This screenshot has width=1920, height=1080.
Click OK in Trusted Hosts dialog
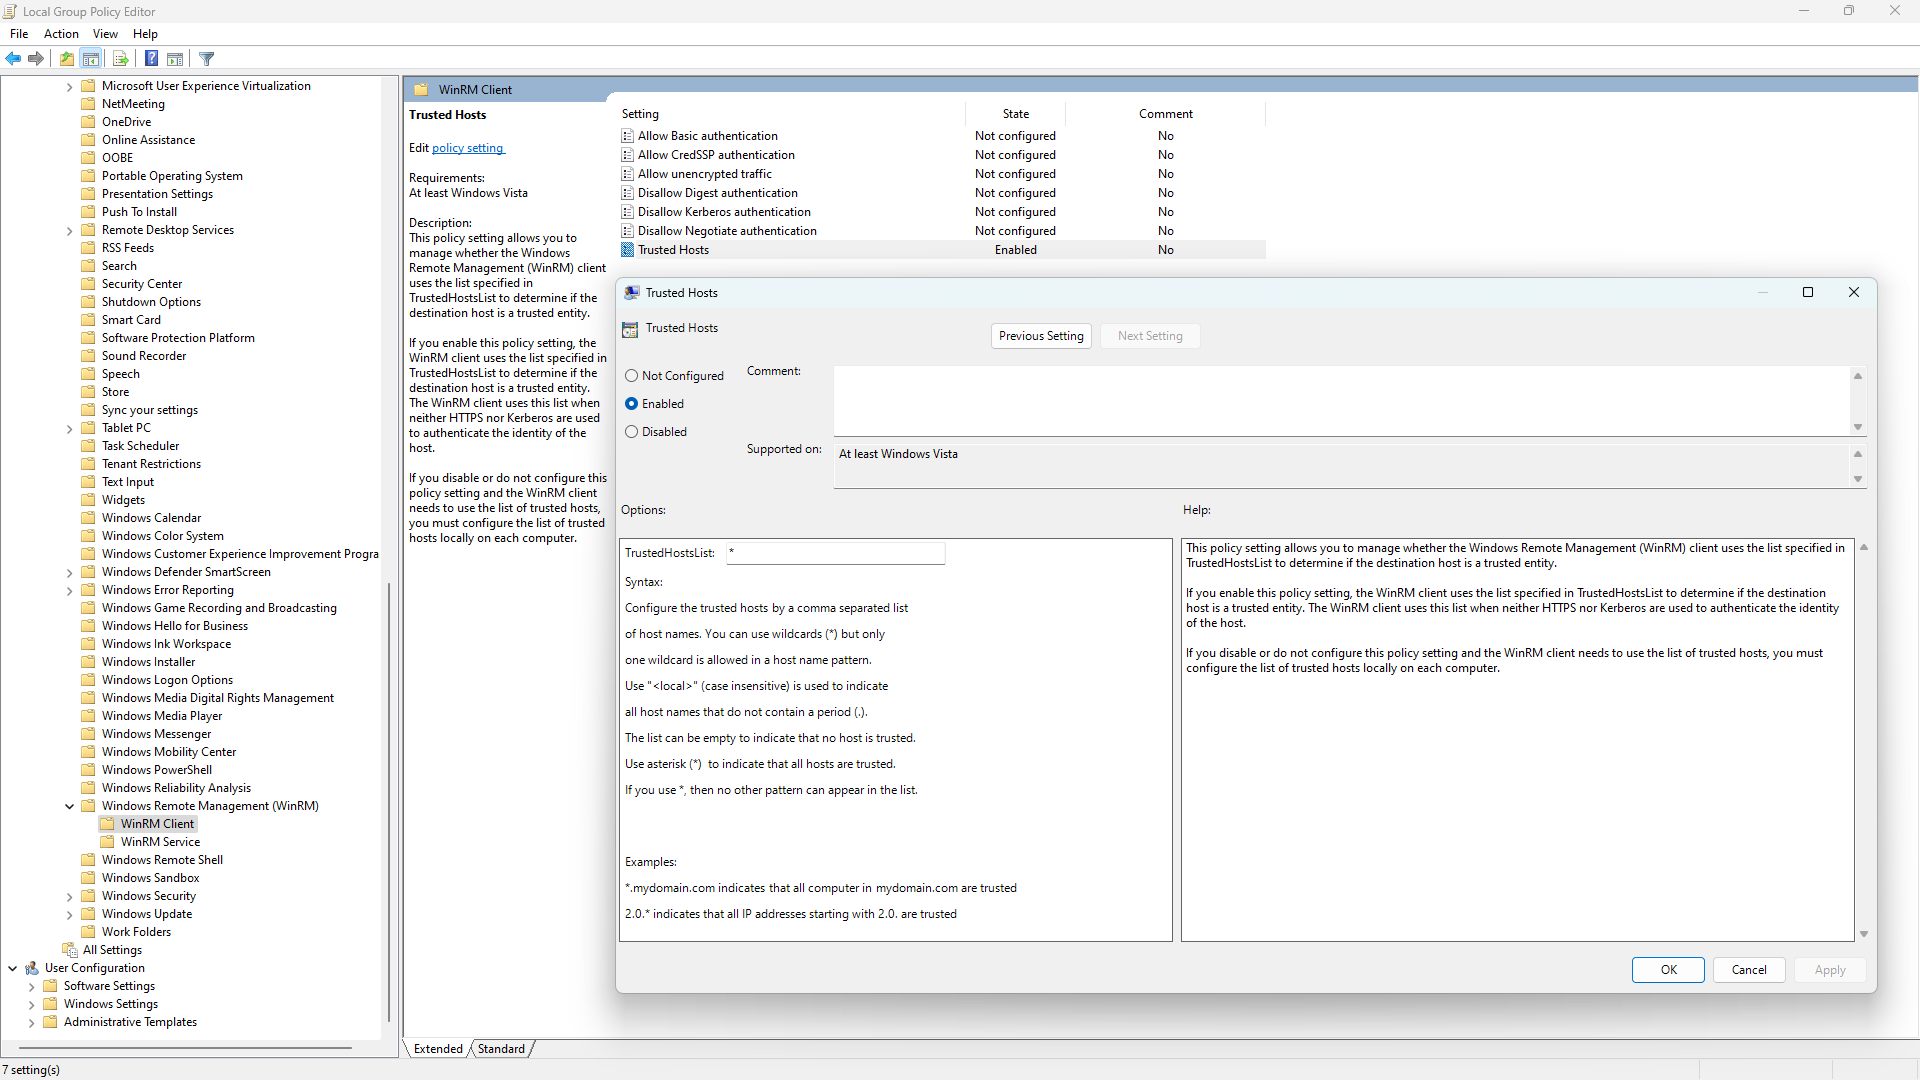(x=1668, y=970)
